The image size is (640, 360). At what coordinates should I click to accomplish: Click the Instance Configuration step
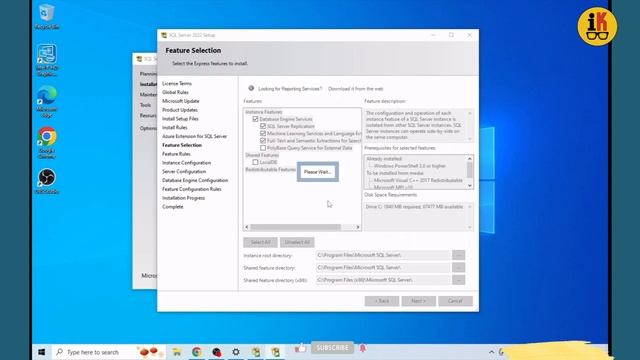point(187,162)
